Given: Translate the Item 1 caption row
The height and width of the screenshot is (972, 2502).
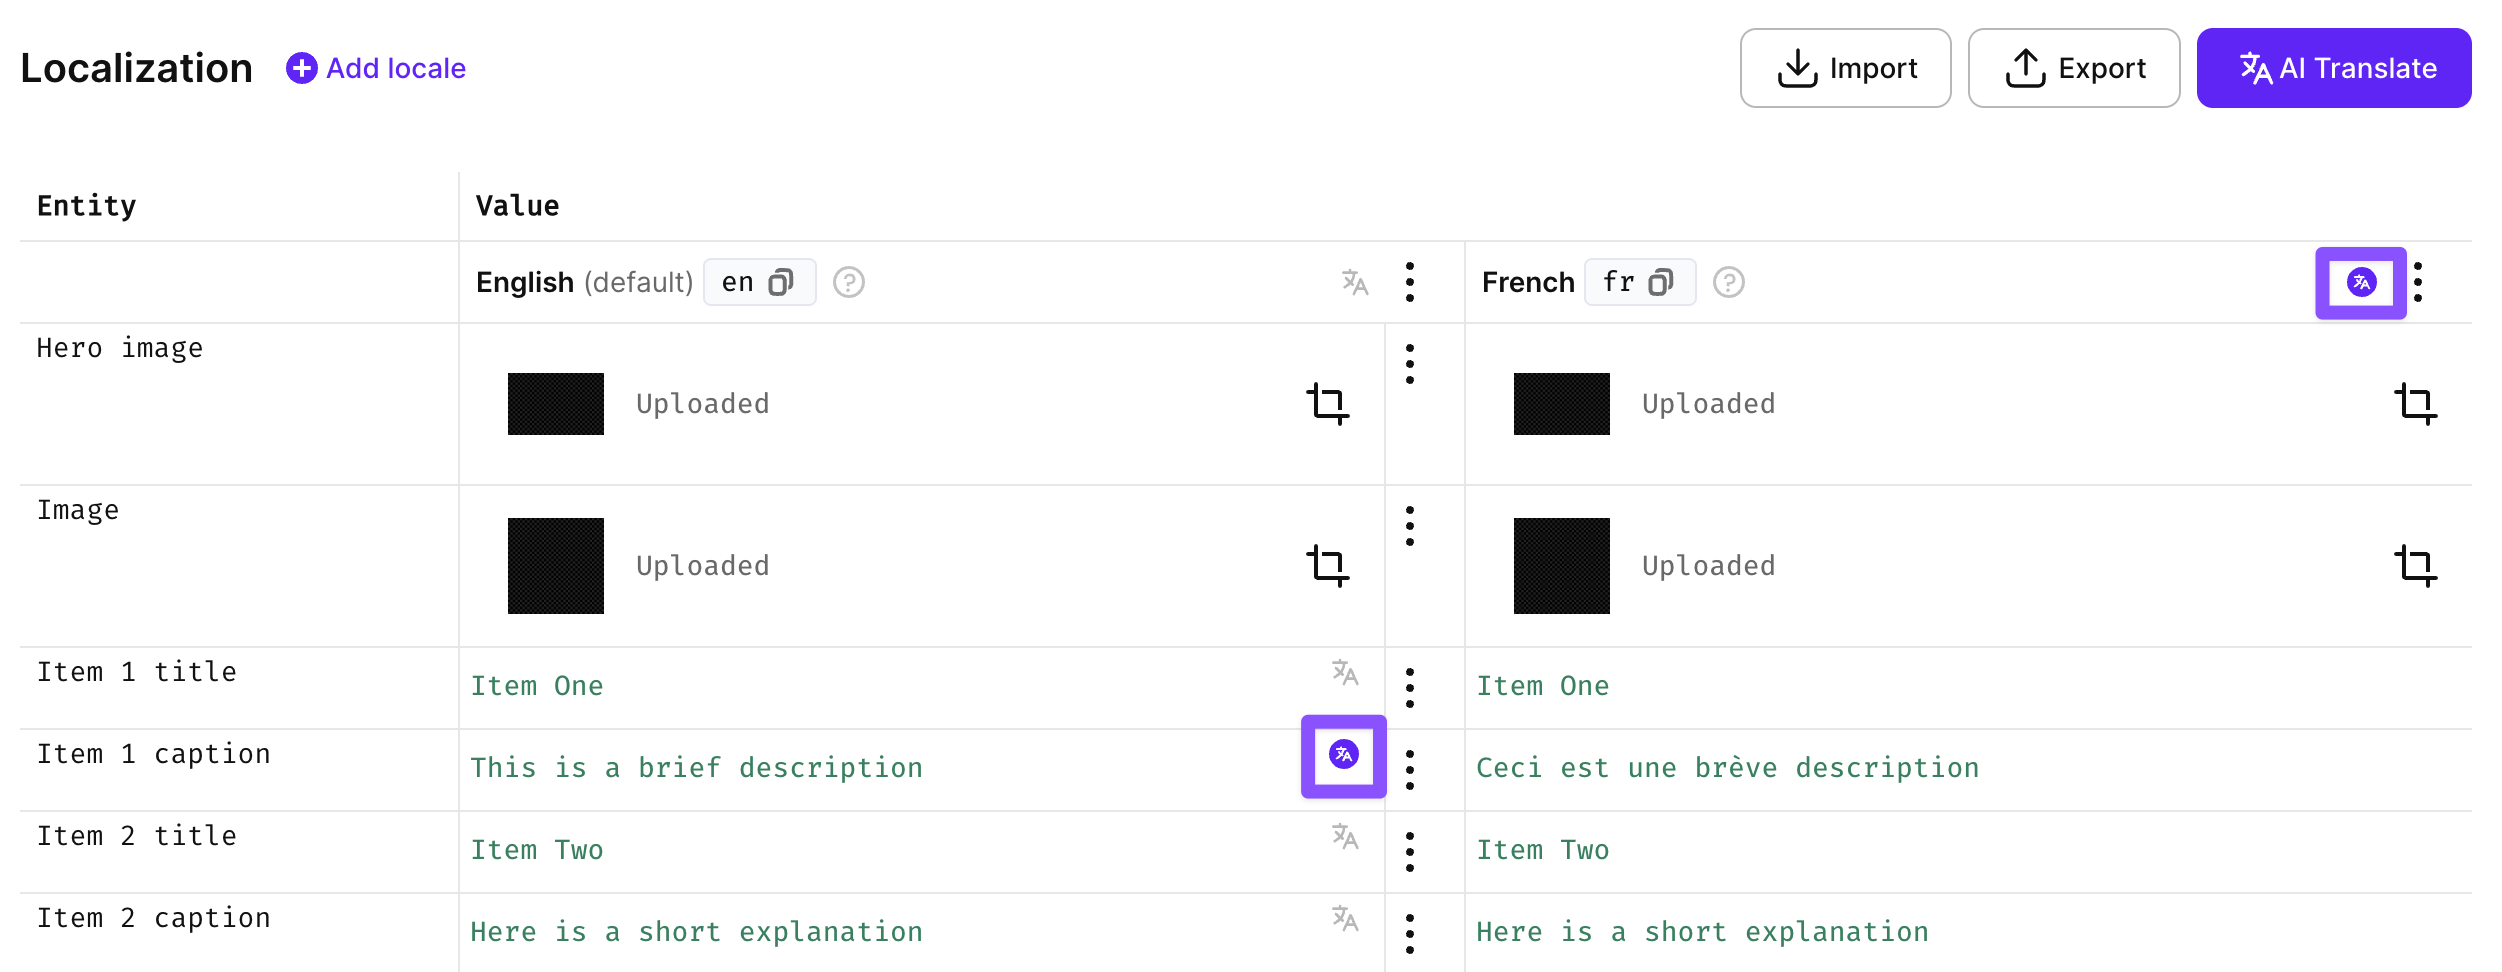Looking at the screenshot, I should 1343,755.
